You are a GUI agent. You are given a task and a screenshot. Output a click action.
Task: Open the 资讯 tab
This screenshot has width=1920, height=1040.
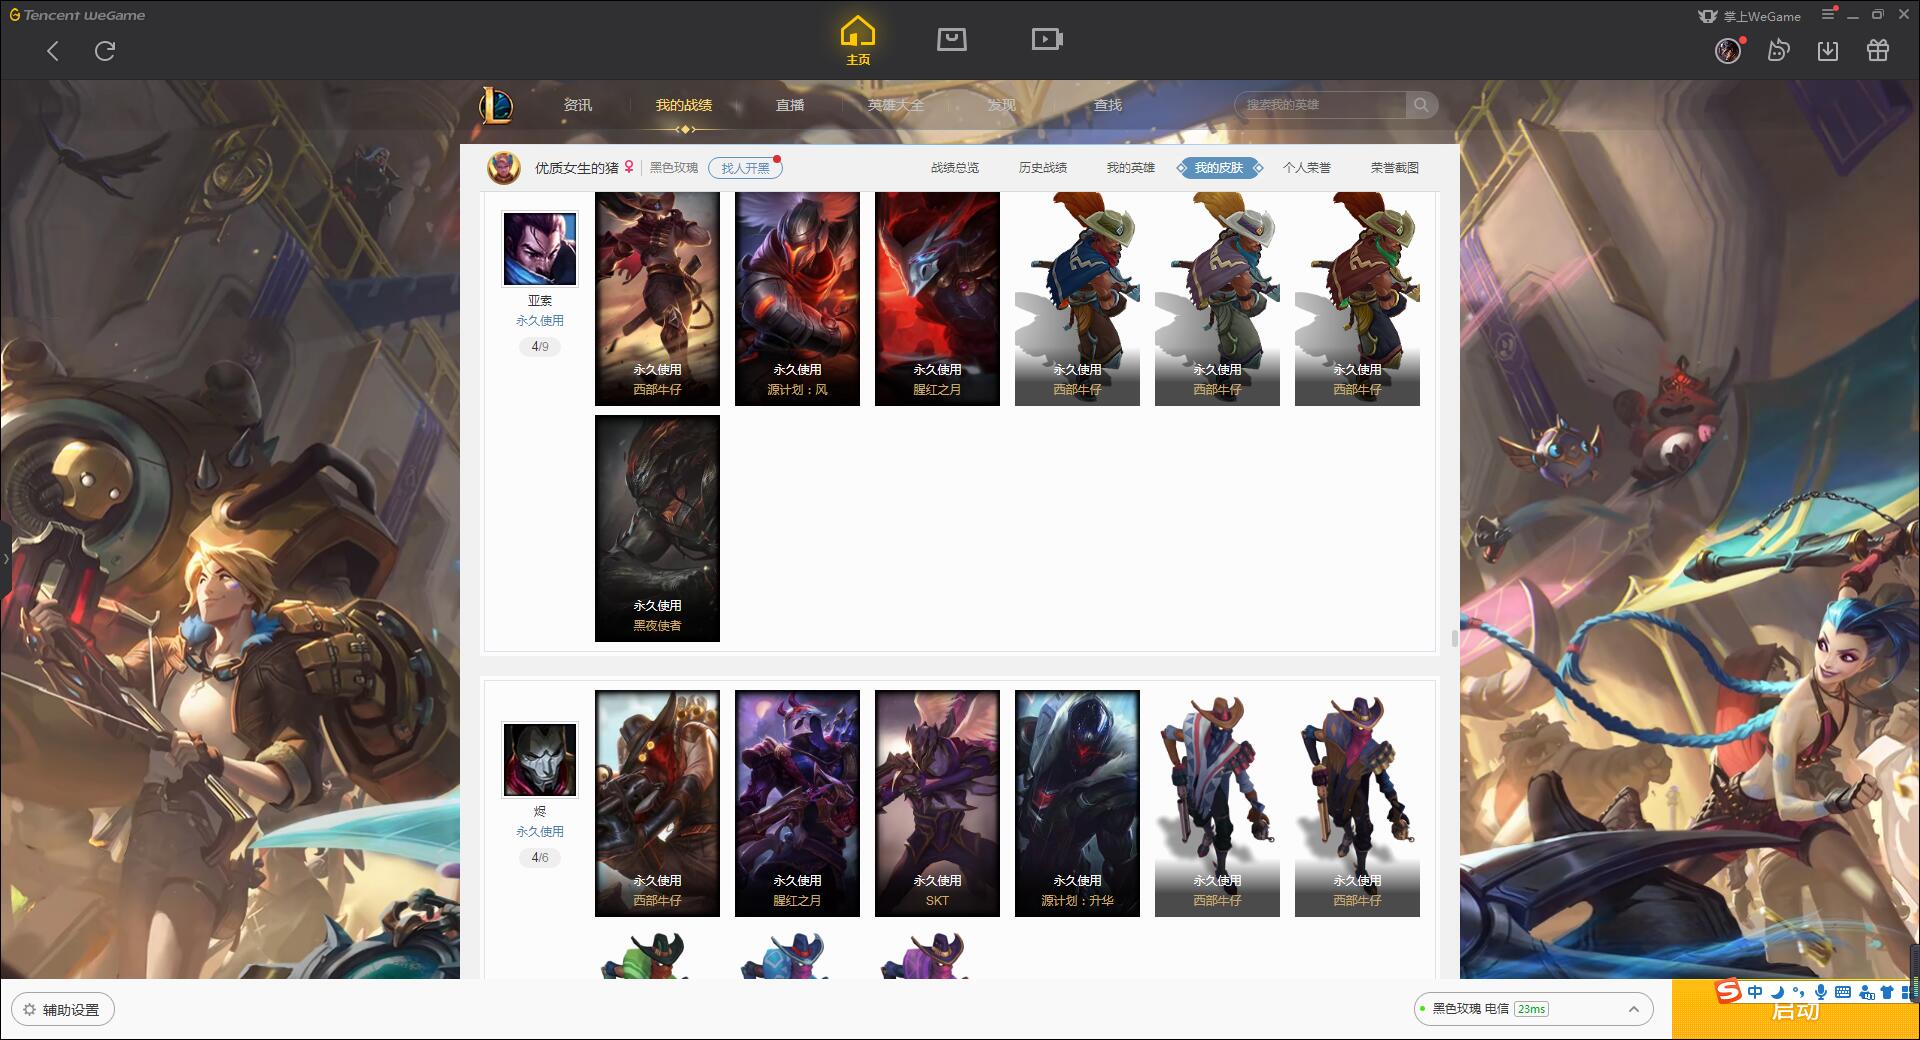[577, 105]
